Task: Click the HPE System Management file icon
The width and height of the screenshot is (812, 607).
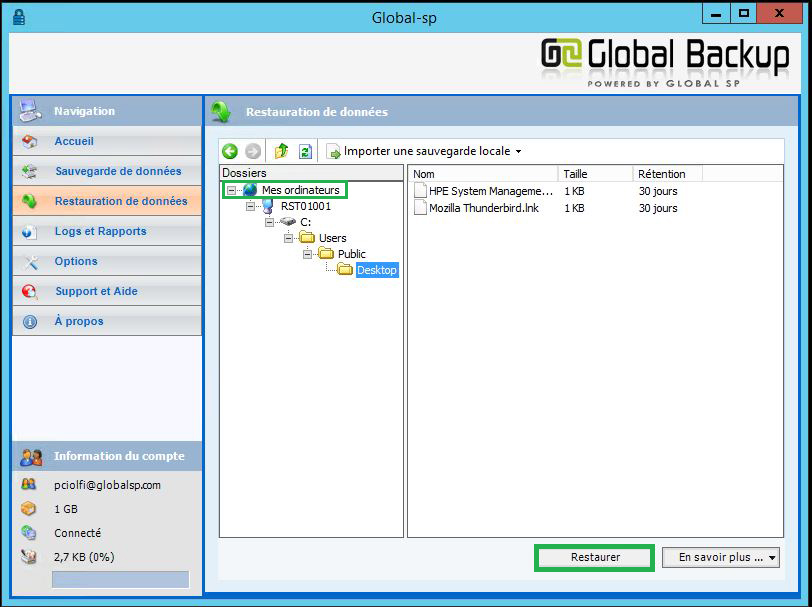Action: [x=420, y=191]
